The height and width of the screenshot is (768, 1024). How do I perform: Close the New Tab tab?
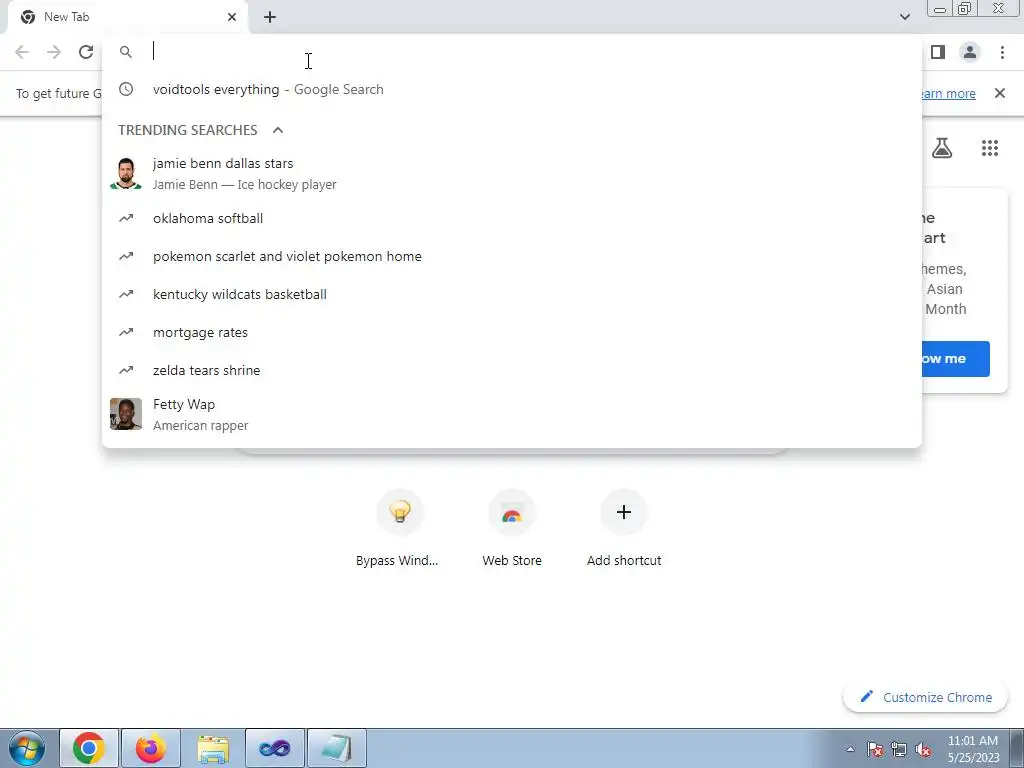click(232, 17)
